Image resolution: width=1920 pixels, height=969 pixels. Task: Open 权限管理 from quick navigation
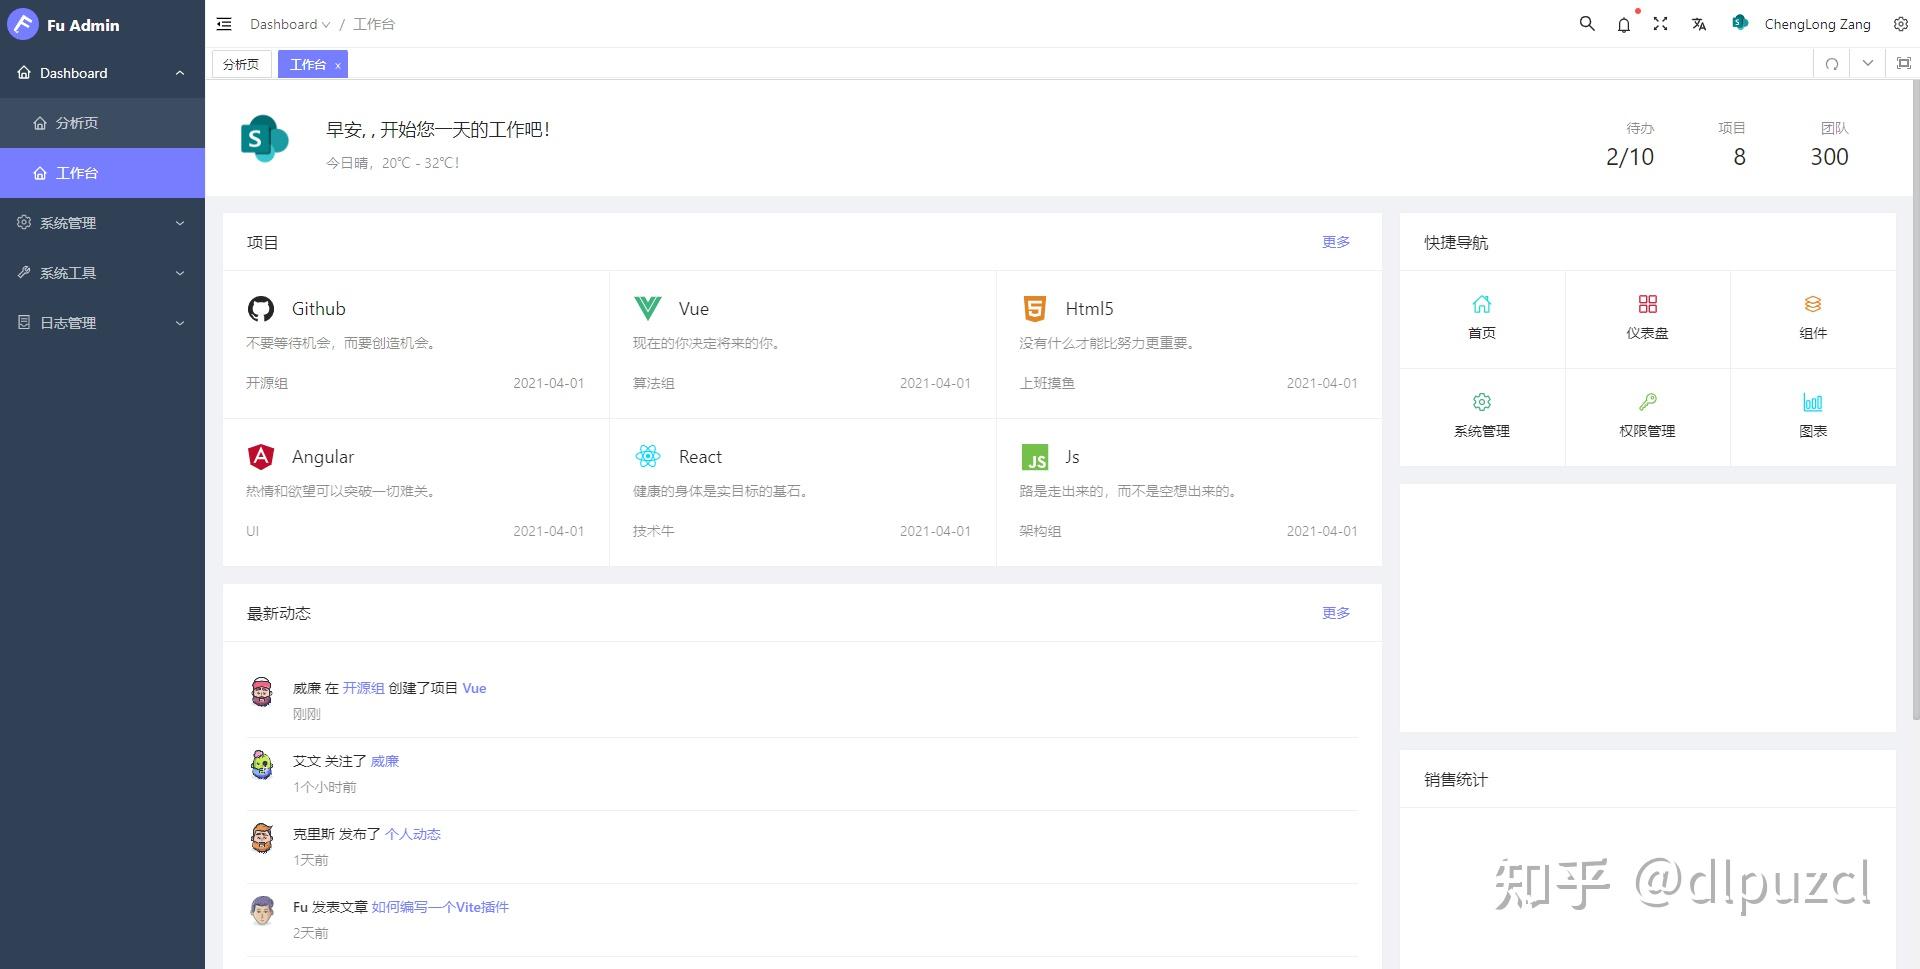(x=1647, y=416)
